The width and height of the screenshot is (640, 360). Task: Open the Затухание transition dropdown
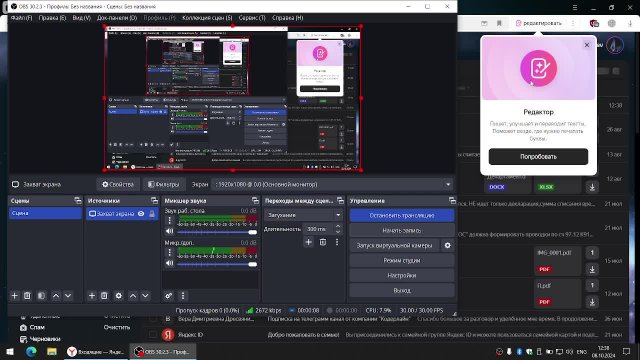(303, 215)
